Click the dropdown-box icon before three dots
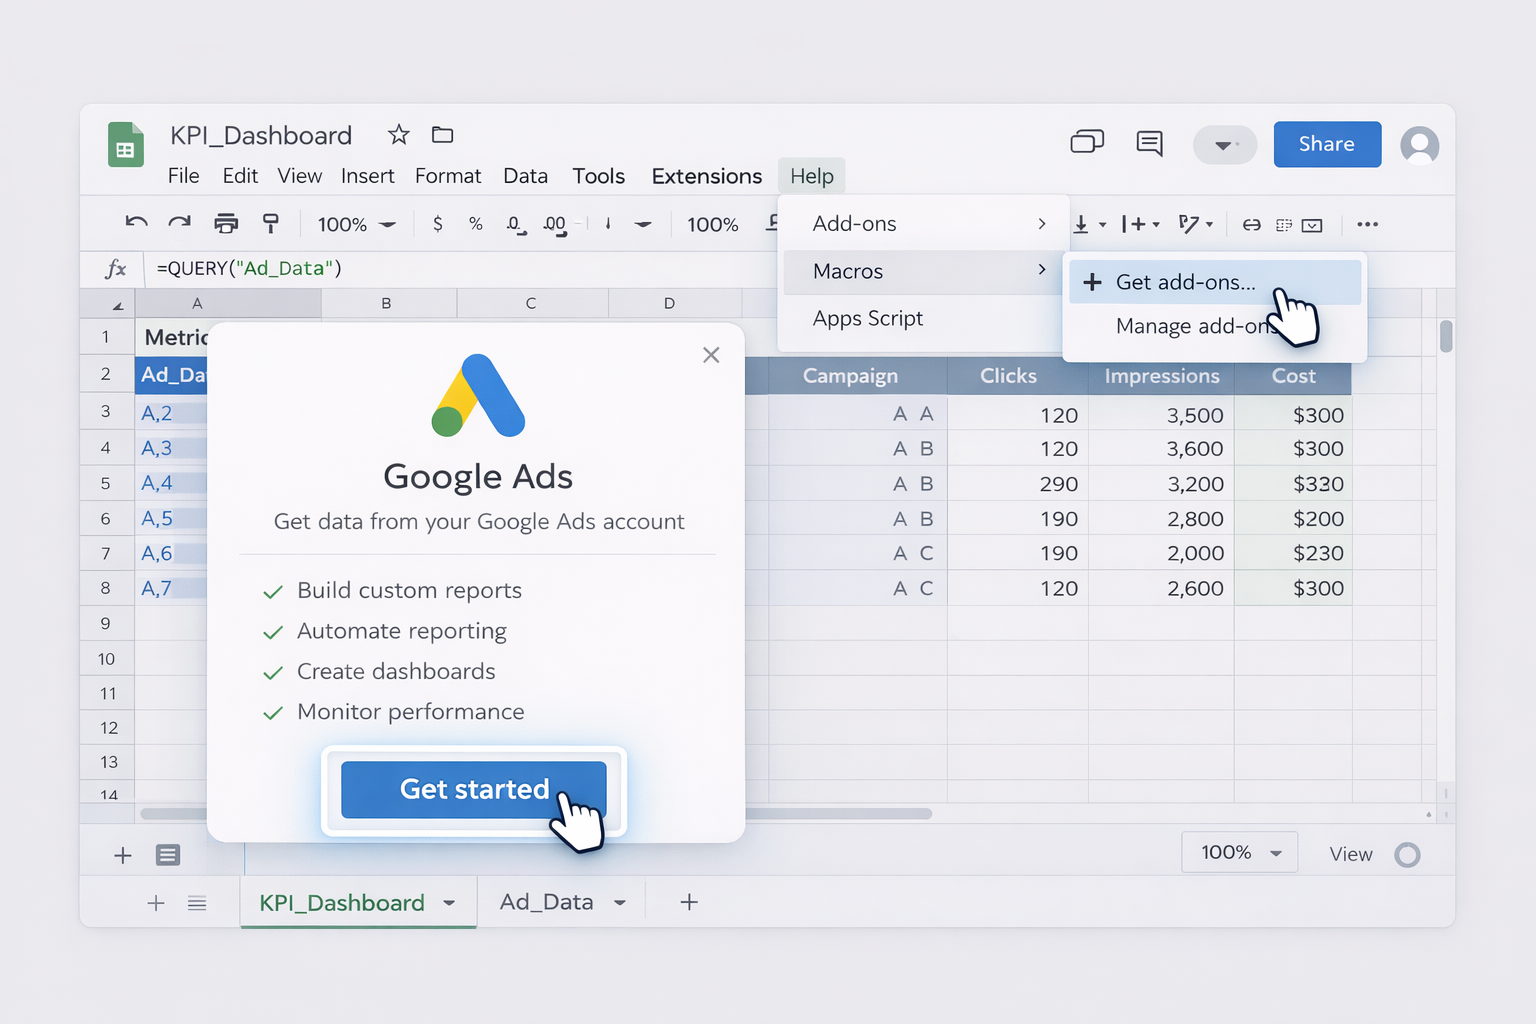1536x1024 pixels. 1312,225
